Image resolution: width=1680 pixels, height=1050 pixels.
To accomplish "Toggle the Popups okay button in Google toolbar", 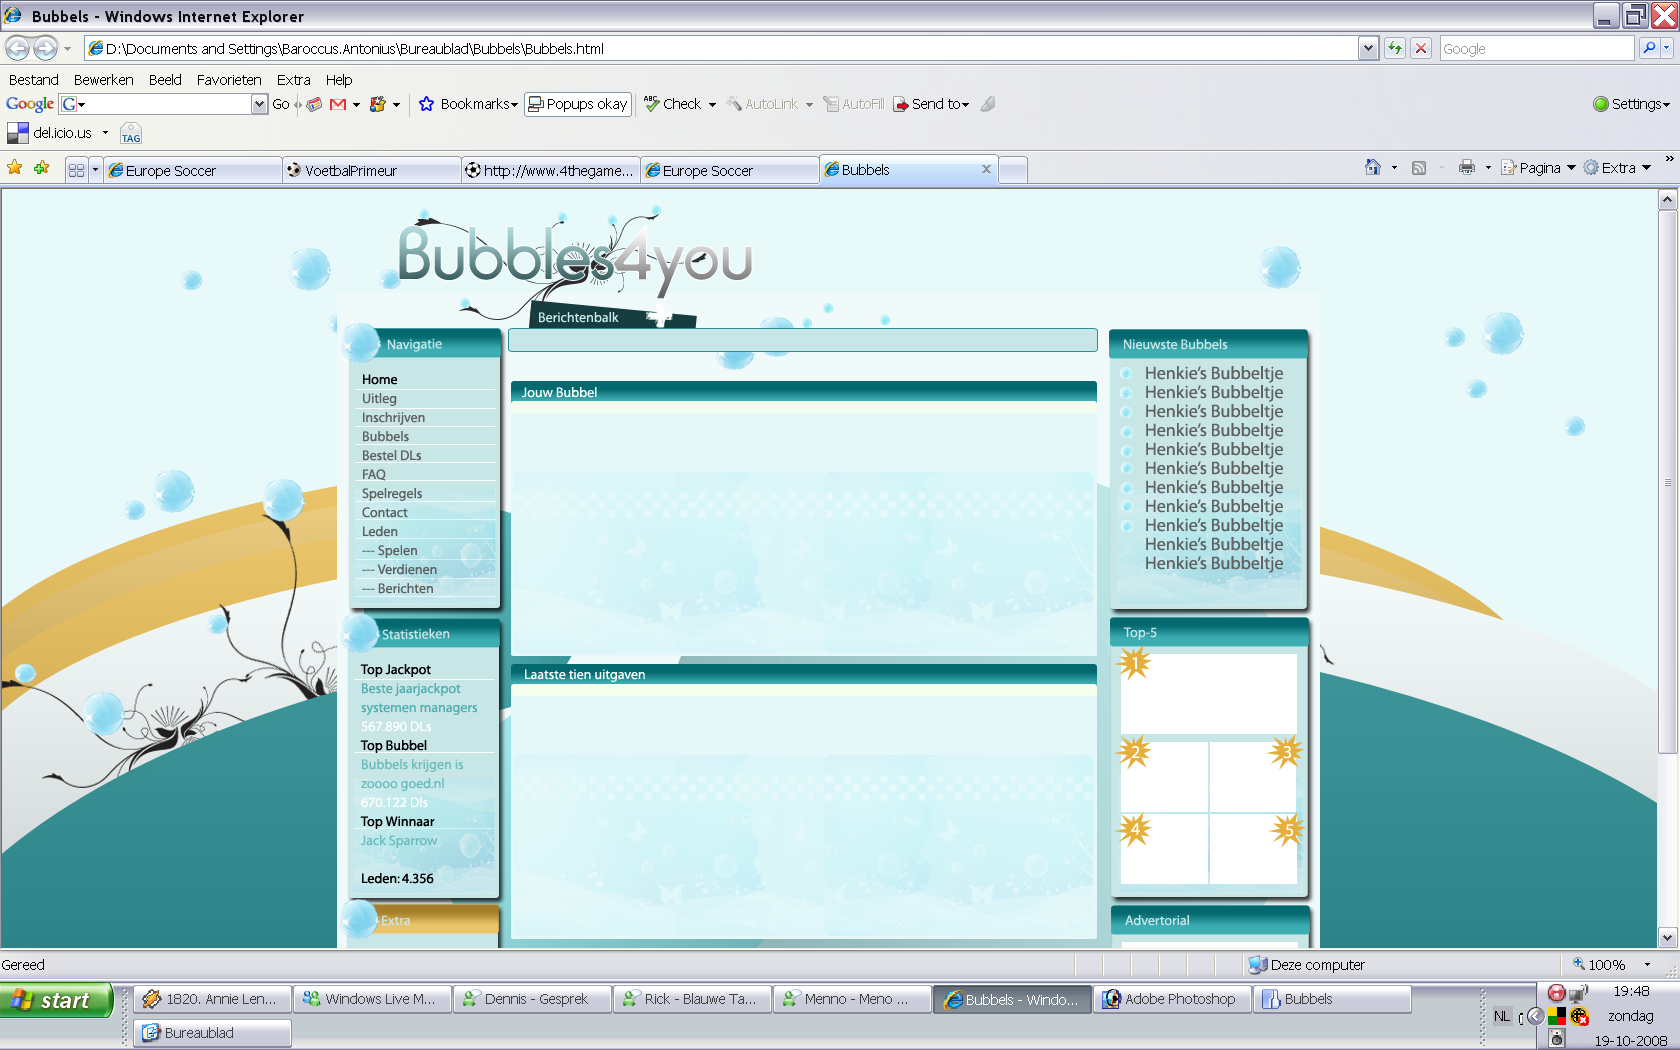I will coord(578,104).
